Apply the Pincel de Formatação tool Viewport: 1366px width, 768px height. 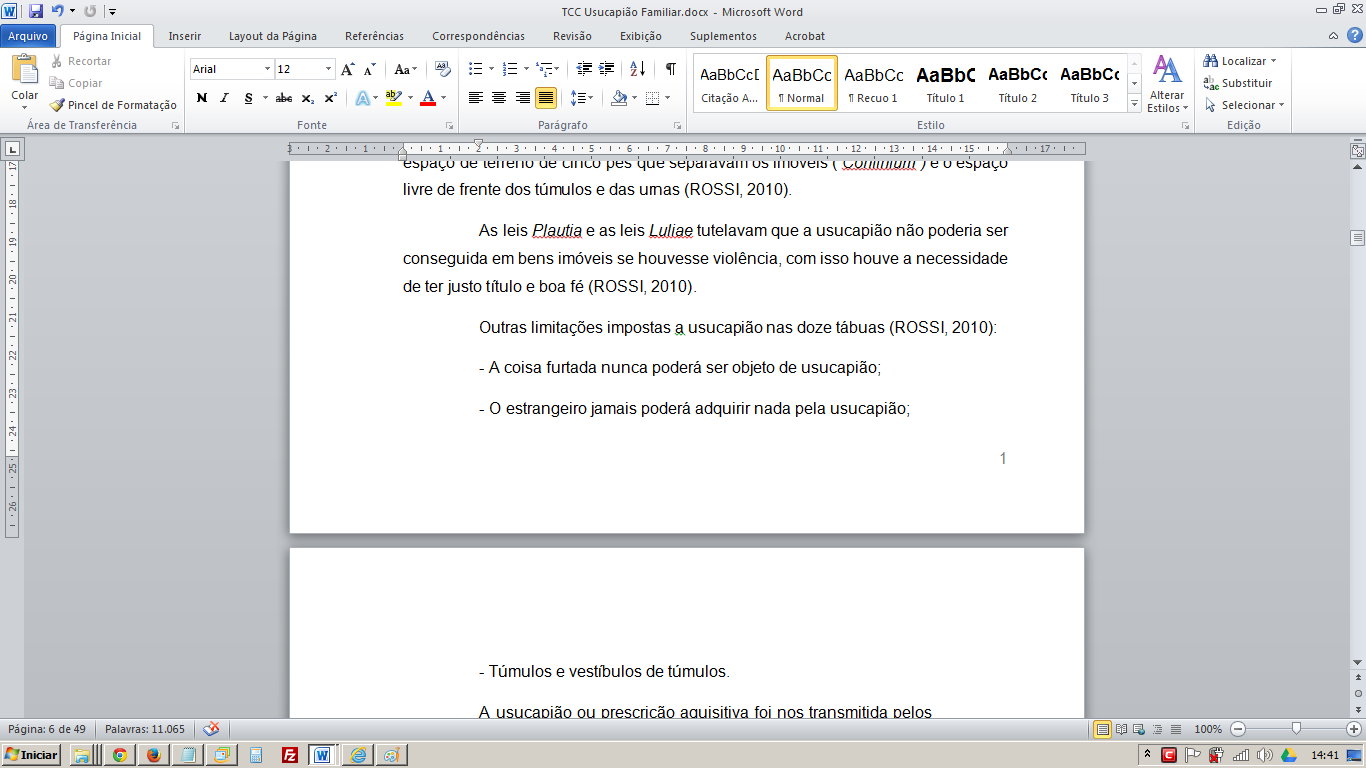[x=113, y=105]
